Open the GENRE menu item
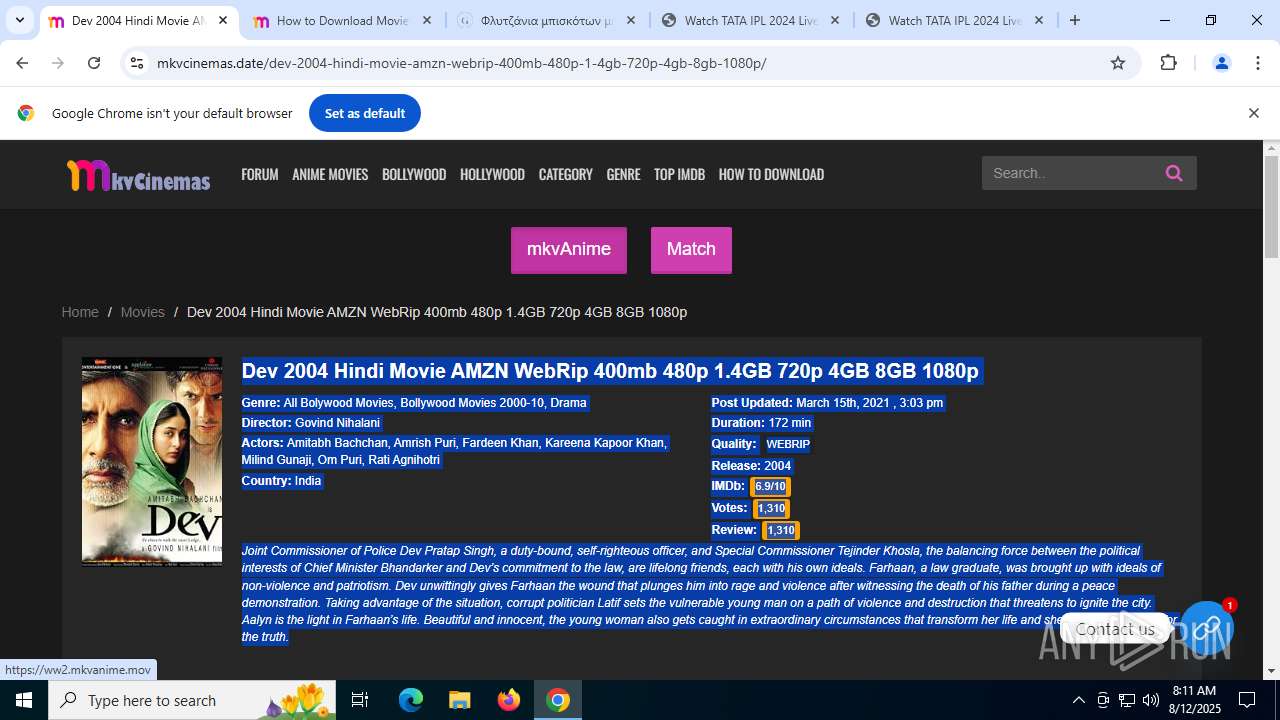Screen dimensions: 1280x720 [x=623, y=174]
